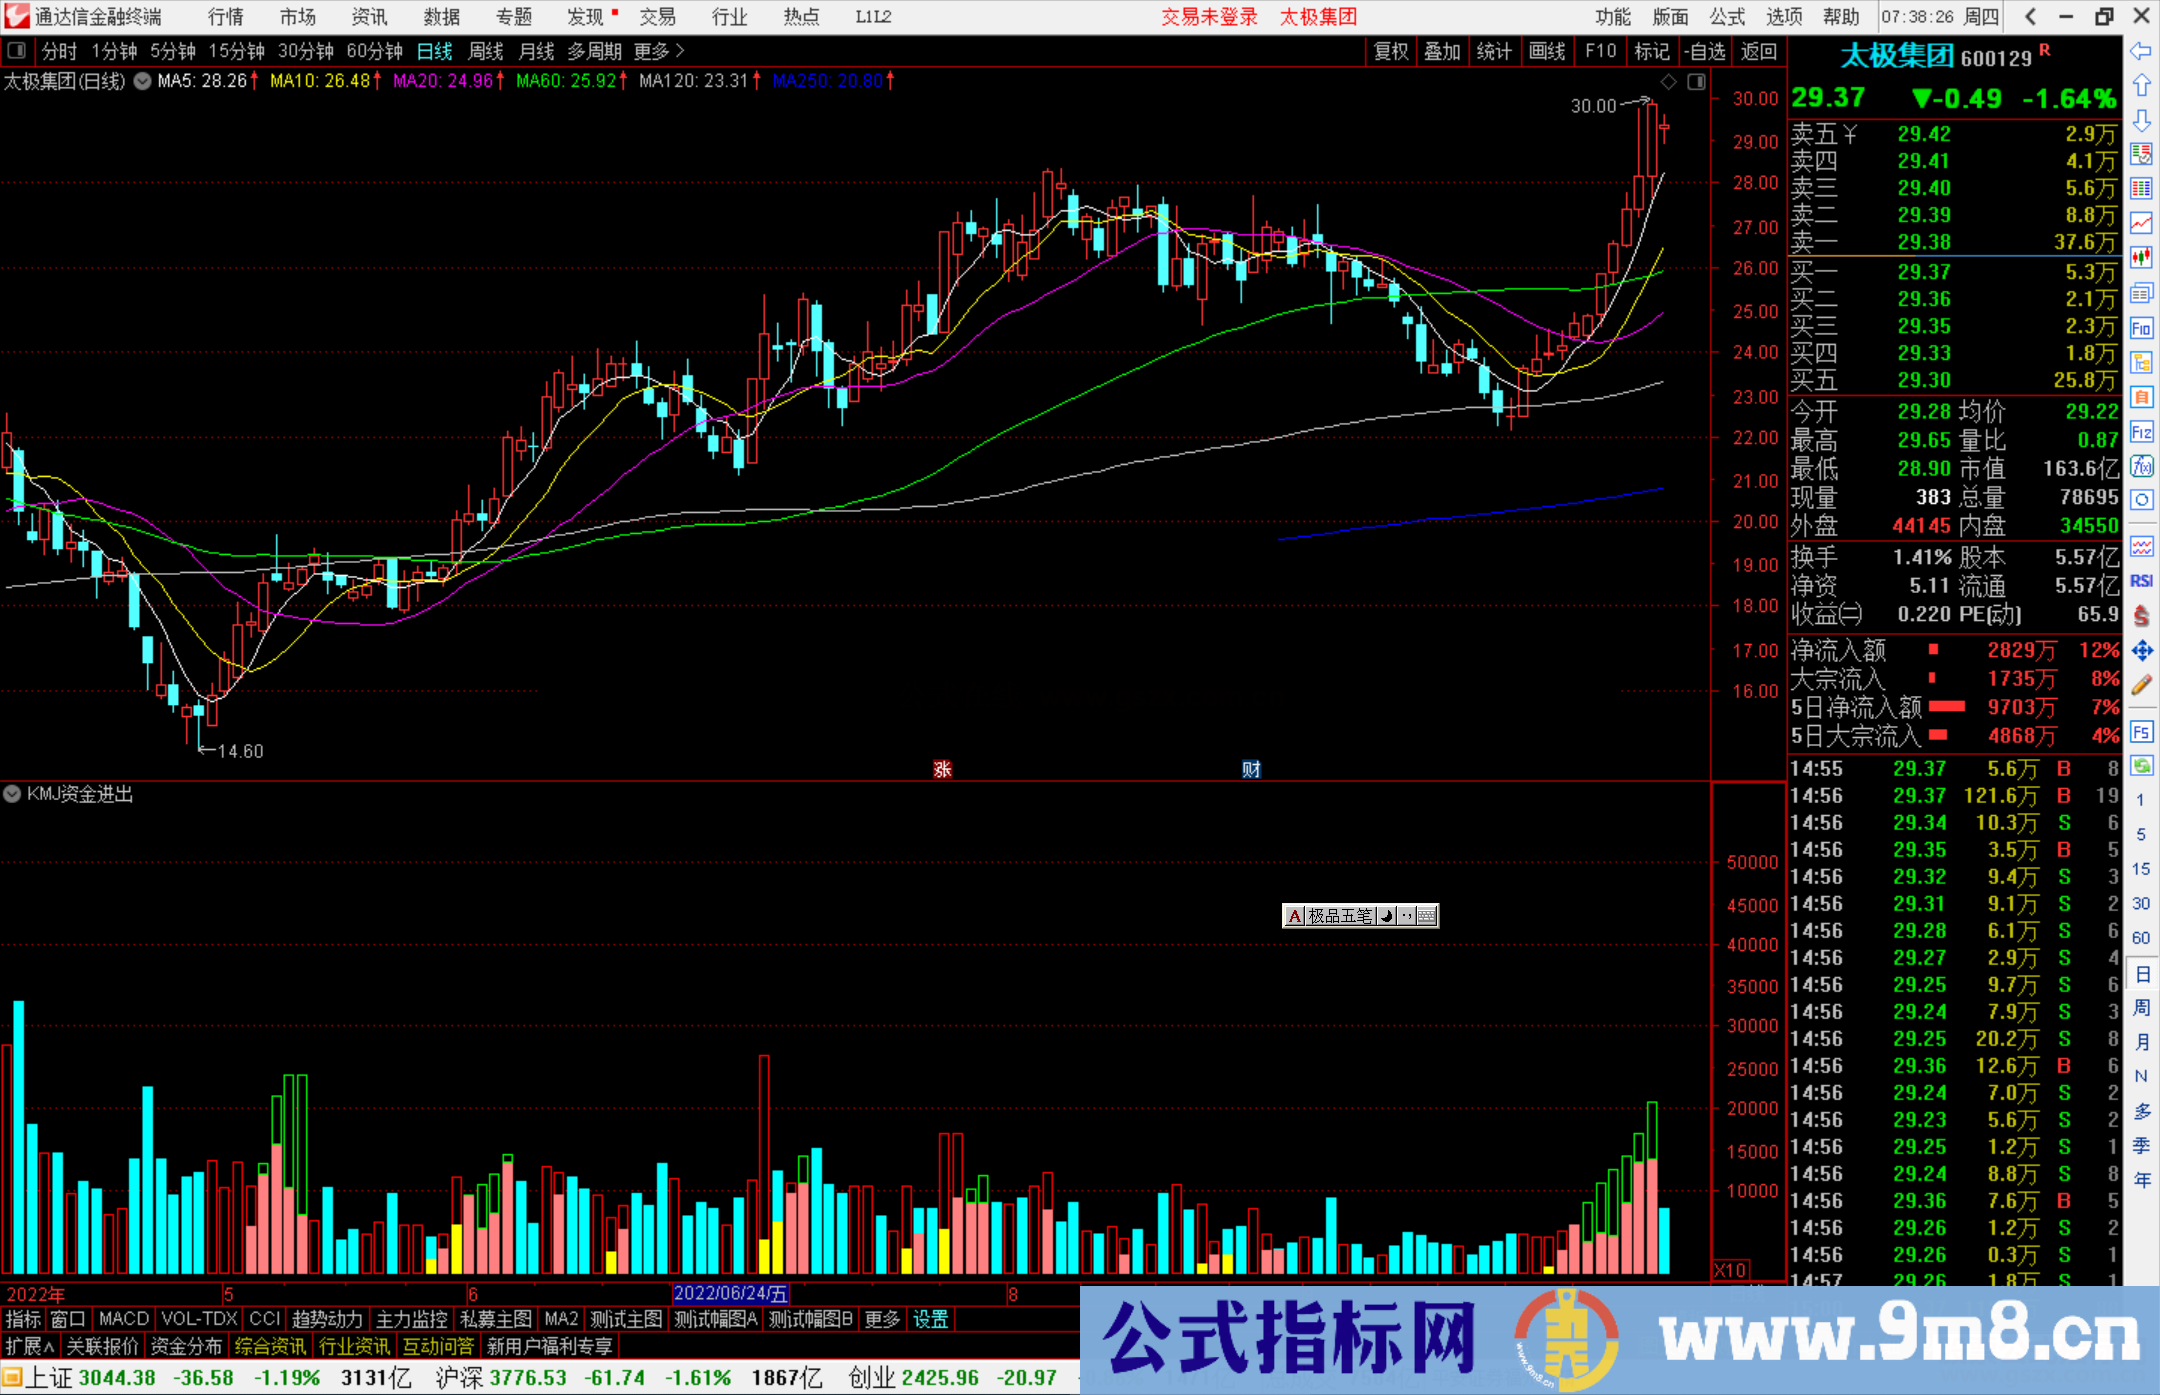The width and height of the screenshot is (2160, 1395).
Task: Open the candlestick chart sidebar icon
Action: tap(2141, 258)
